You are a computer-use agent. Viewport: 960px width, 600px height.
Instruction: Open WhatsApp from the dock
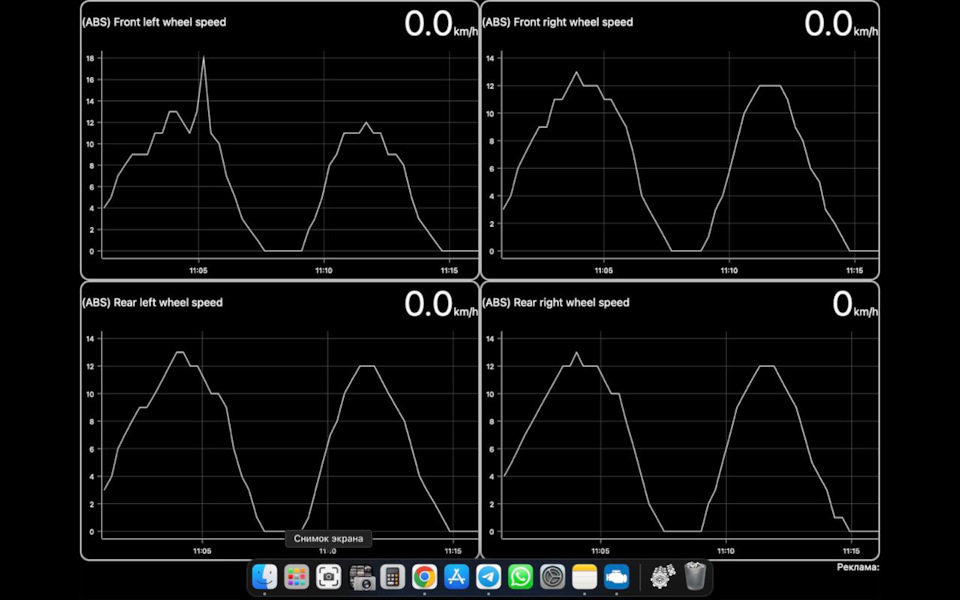pos(520,577)
